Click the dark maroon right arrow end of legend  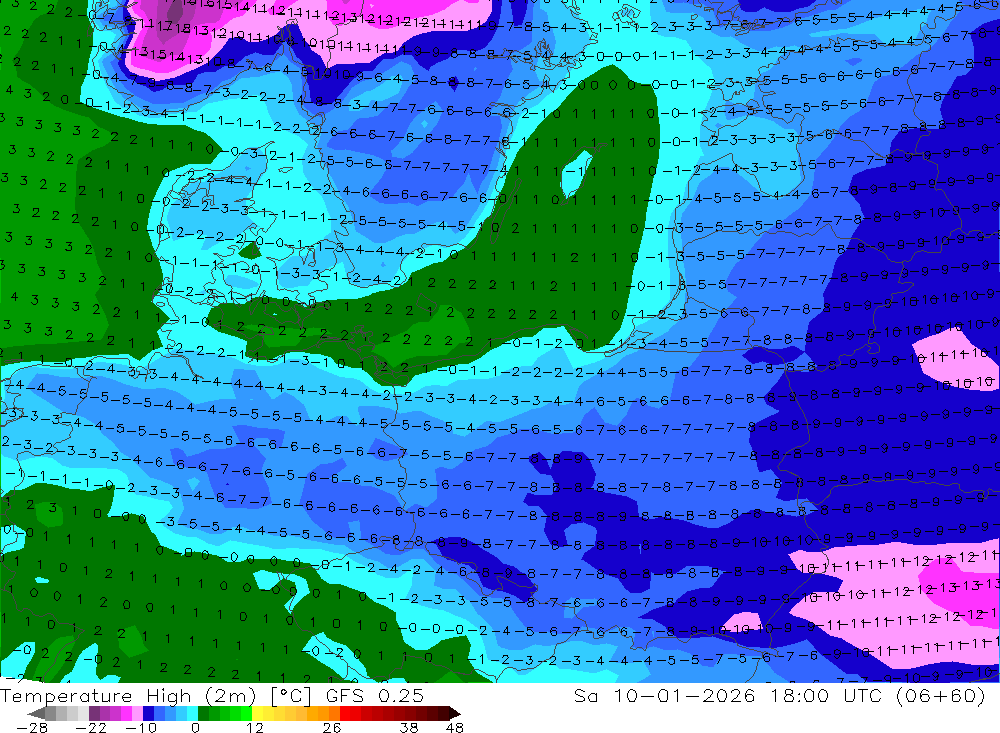pyautogui.click(x=455, y=713)
